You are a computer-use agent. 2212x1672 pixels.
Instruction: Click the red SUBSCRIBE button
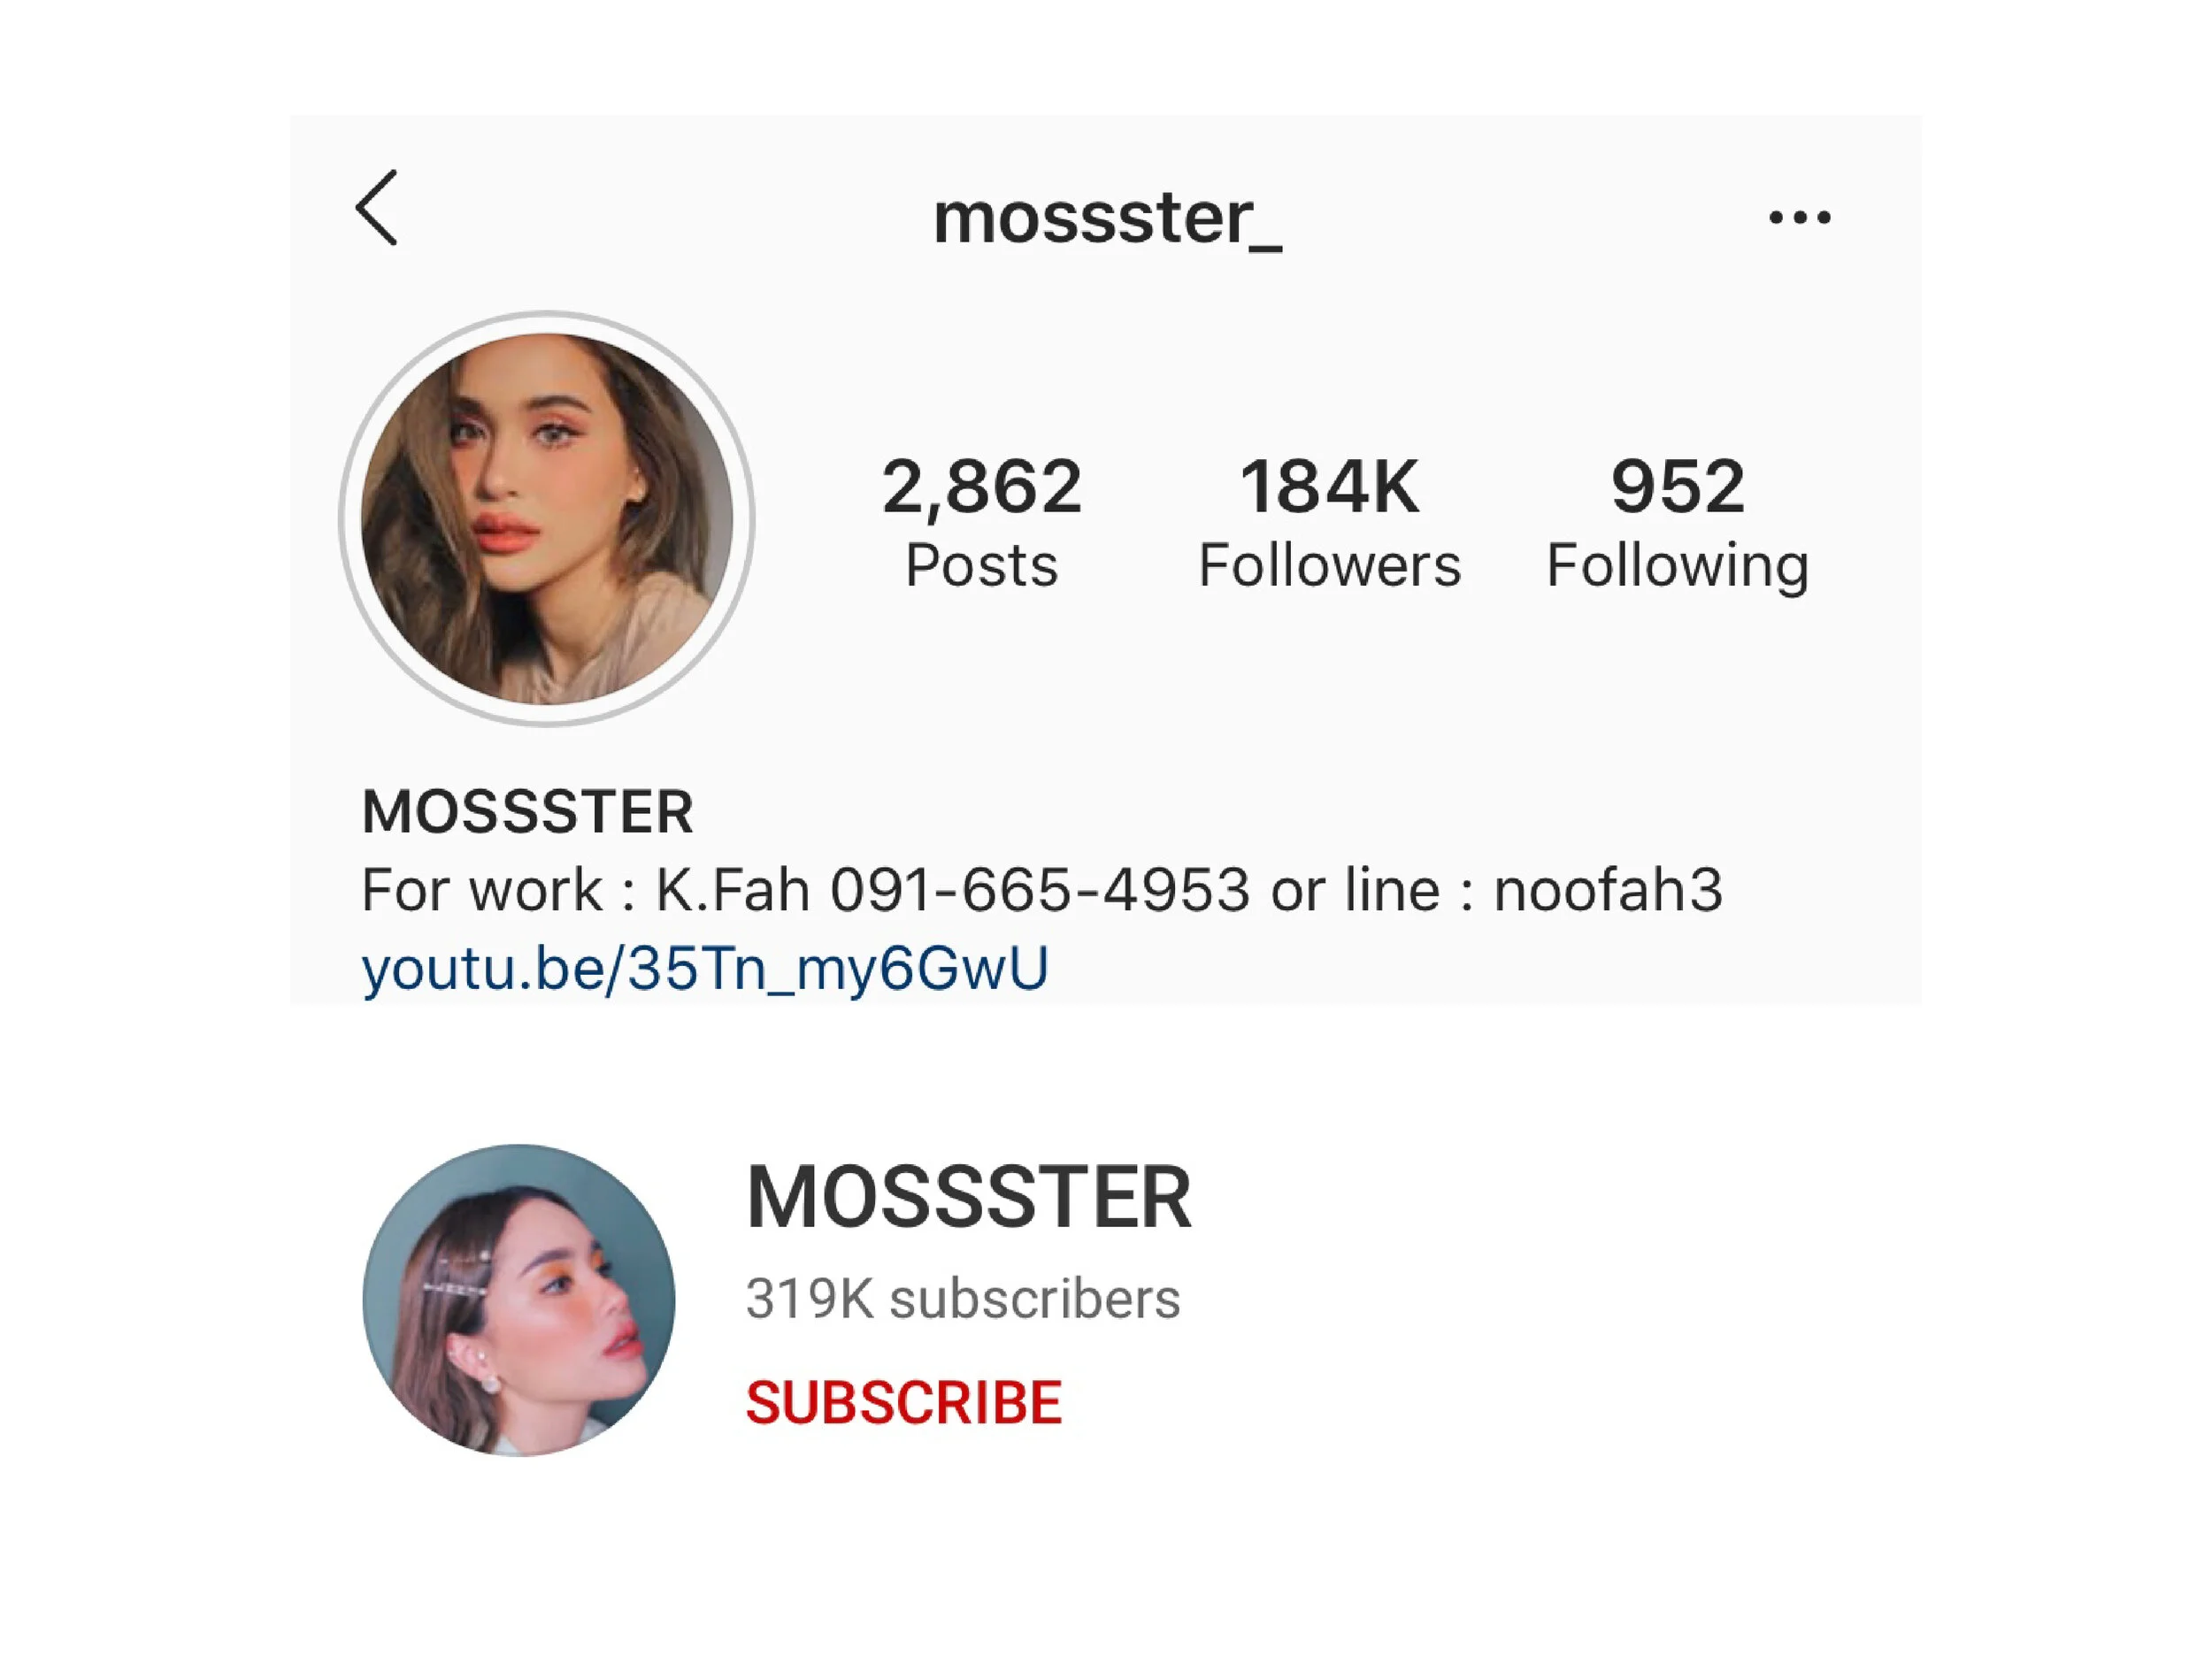click(903, 1402)
